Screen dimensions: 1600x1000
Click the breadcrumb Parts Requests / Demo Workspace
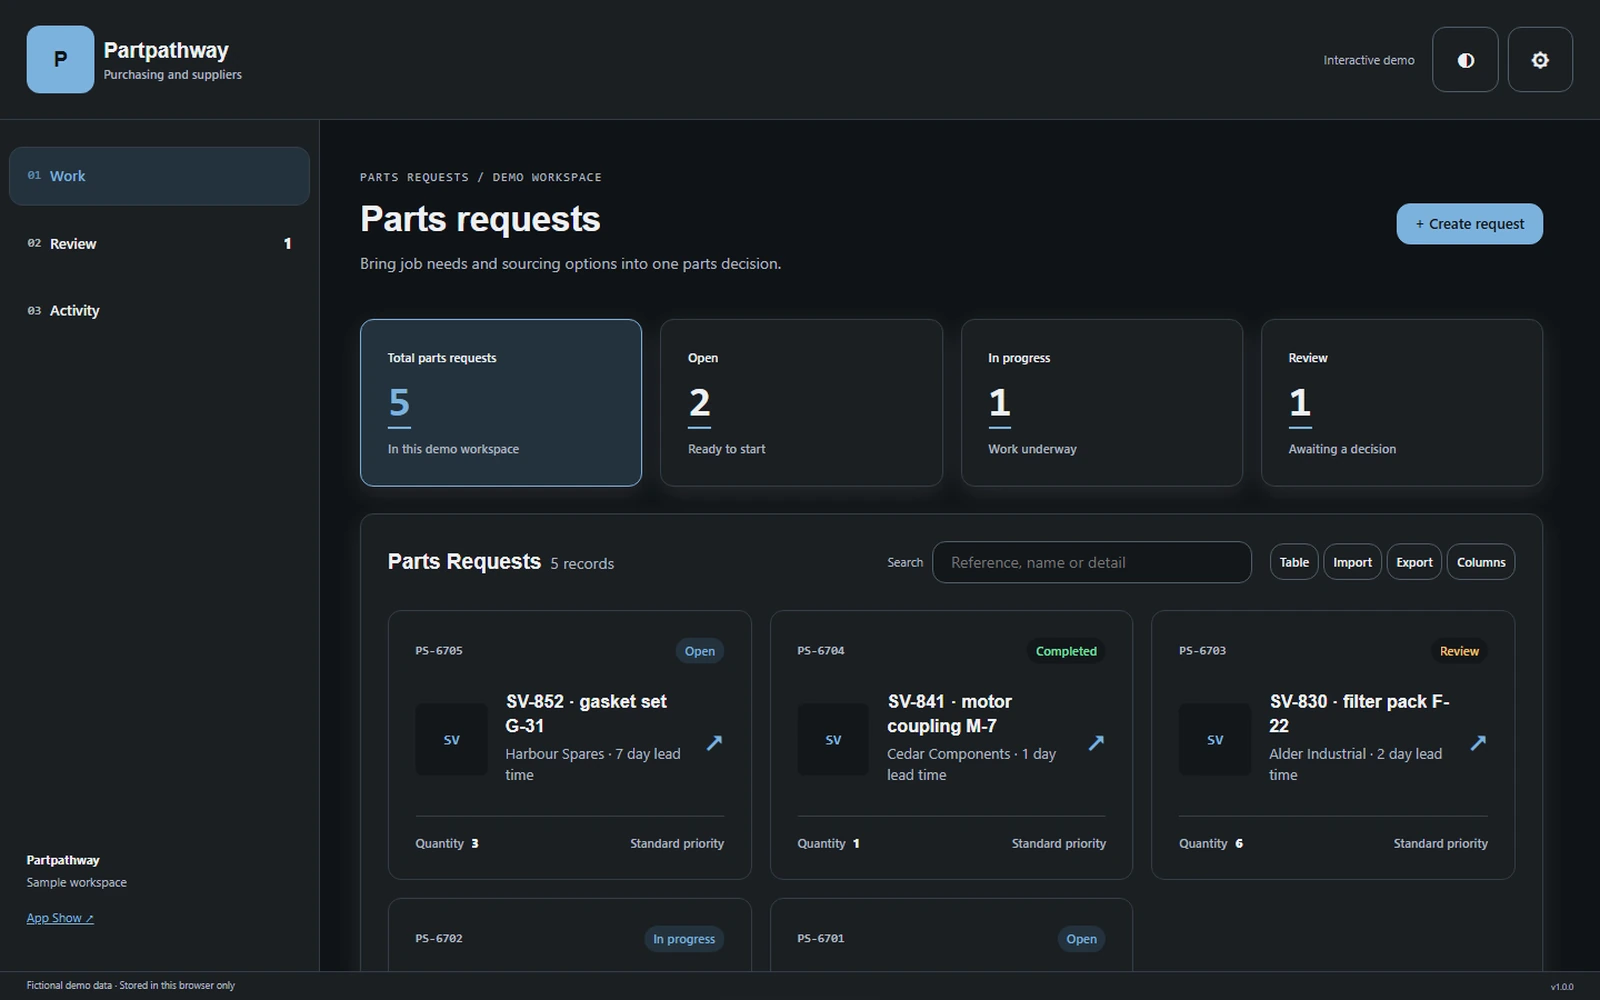(x=481, y=177)
